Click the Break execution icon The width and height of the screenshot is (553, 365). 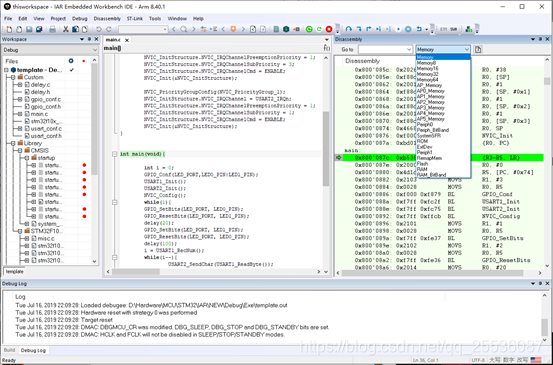408,29
